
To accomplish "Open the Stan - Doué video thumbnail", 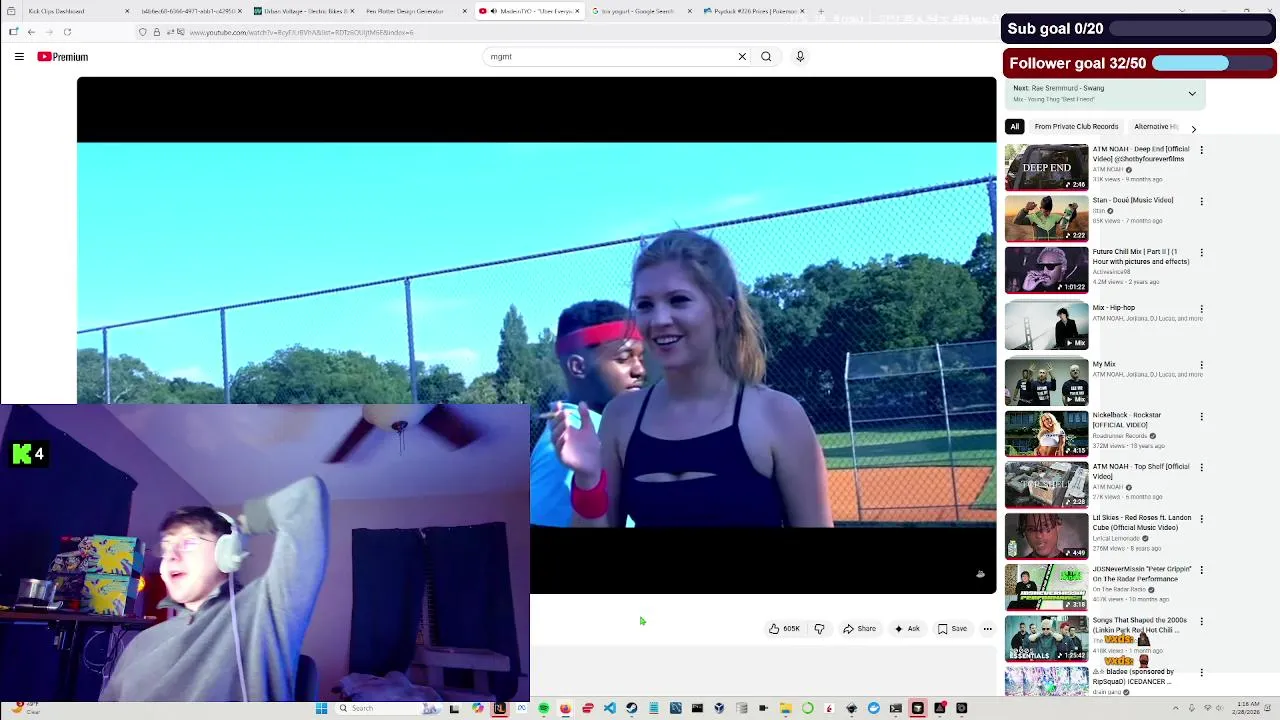I will click(x=1046, y=218).
